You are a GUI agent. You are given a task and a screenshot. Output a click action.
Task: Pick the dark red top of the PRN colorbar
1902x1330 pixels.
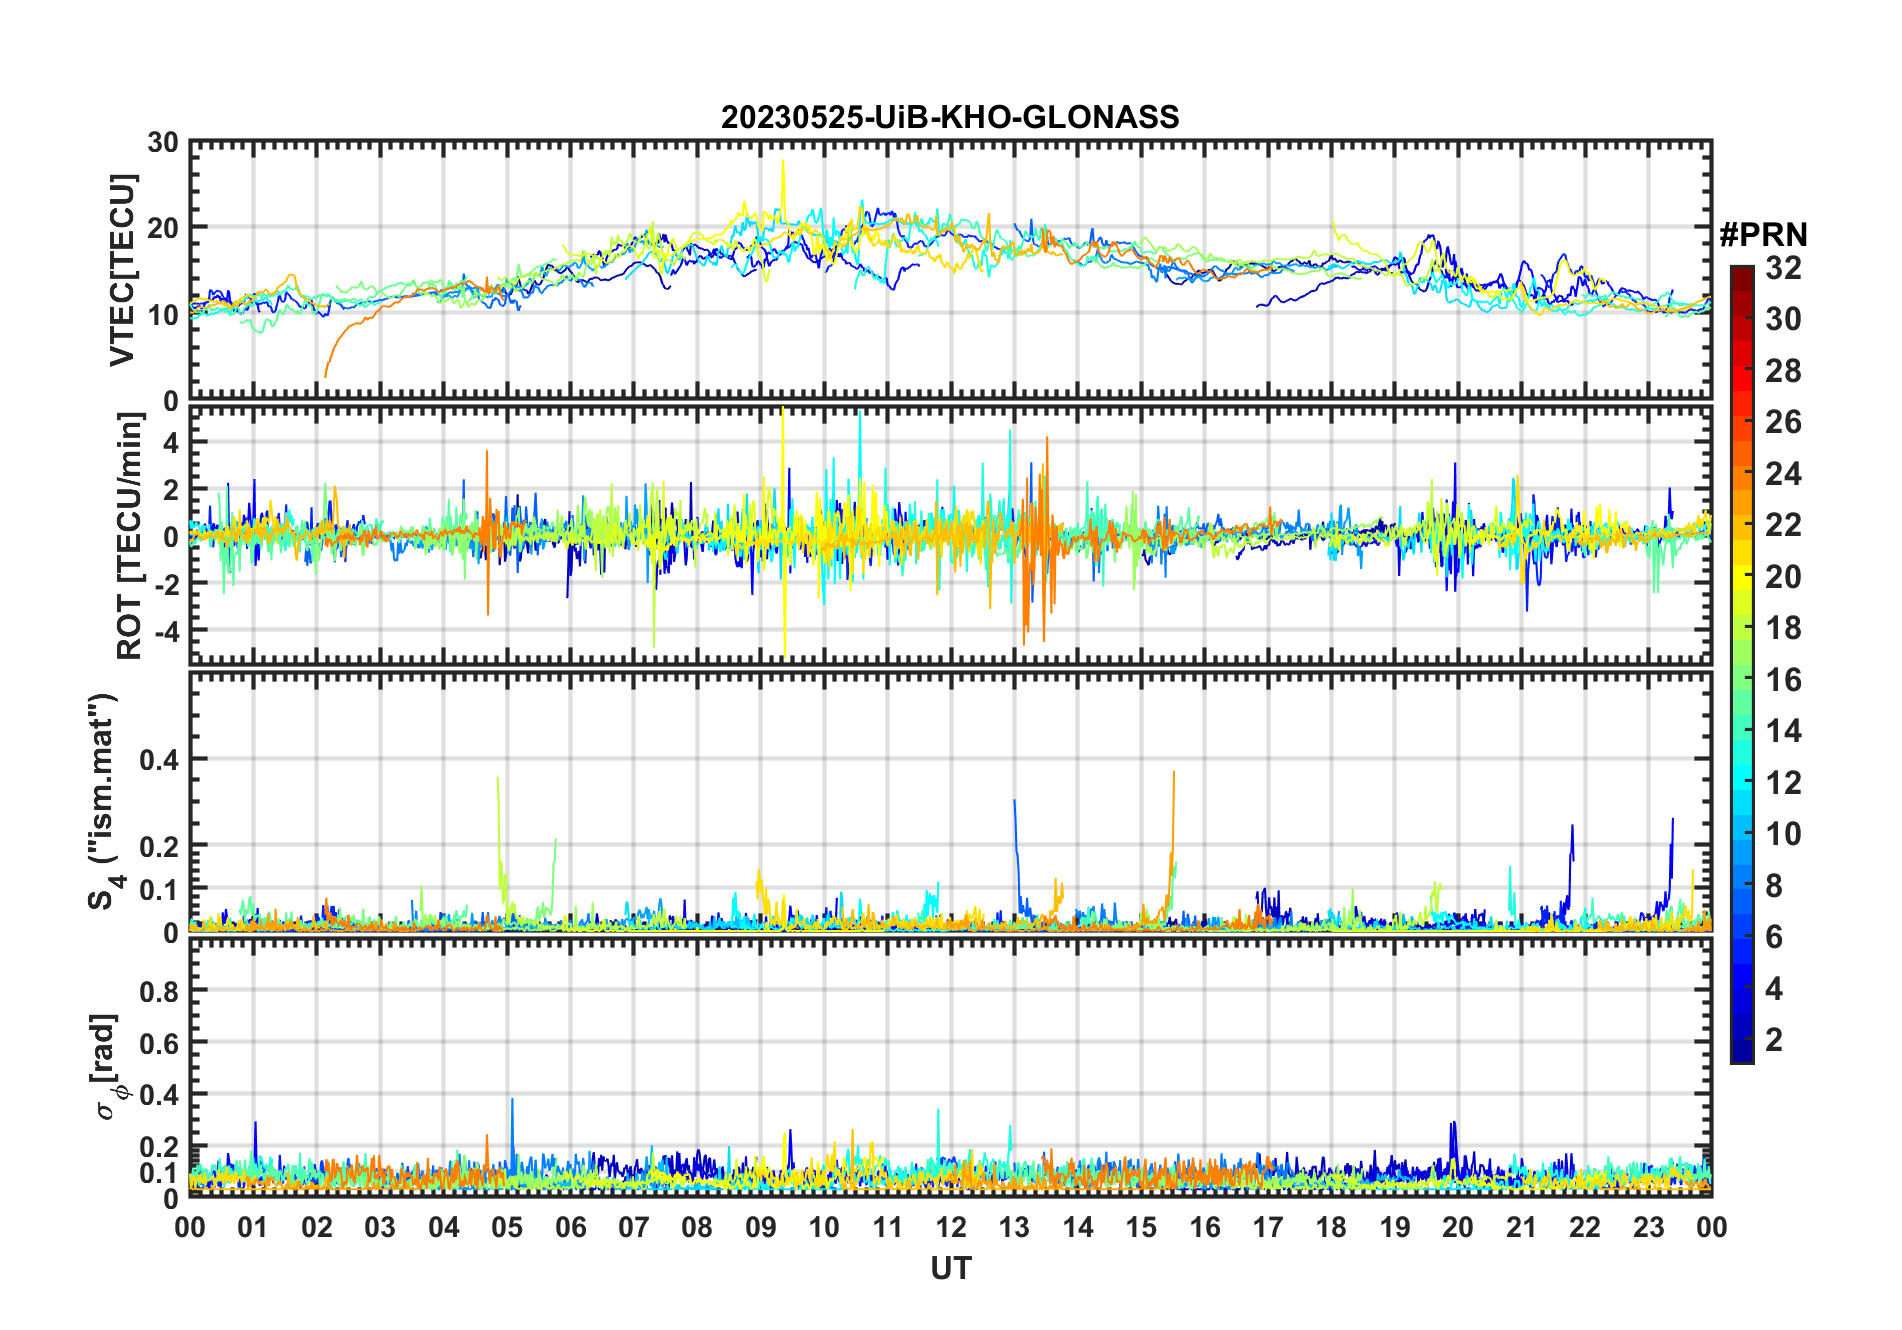tap(1741, 275)
